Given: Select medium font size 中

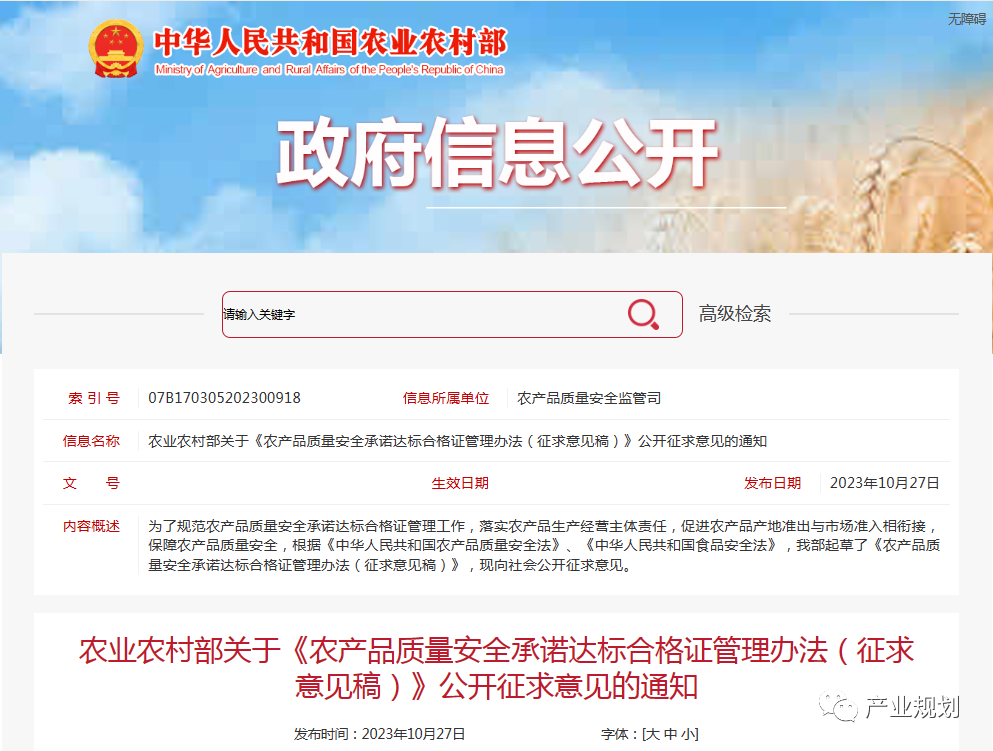Looking at the screenshot, I should (671, 734).
